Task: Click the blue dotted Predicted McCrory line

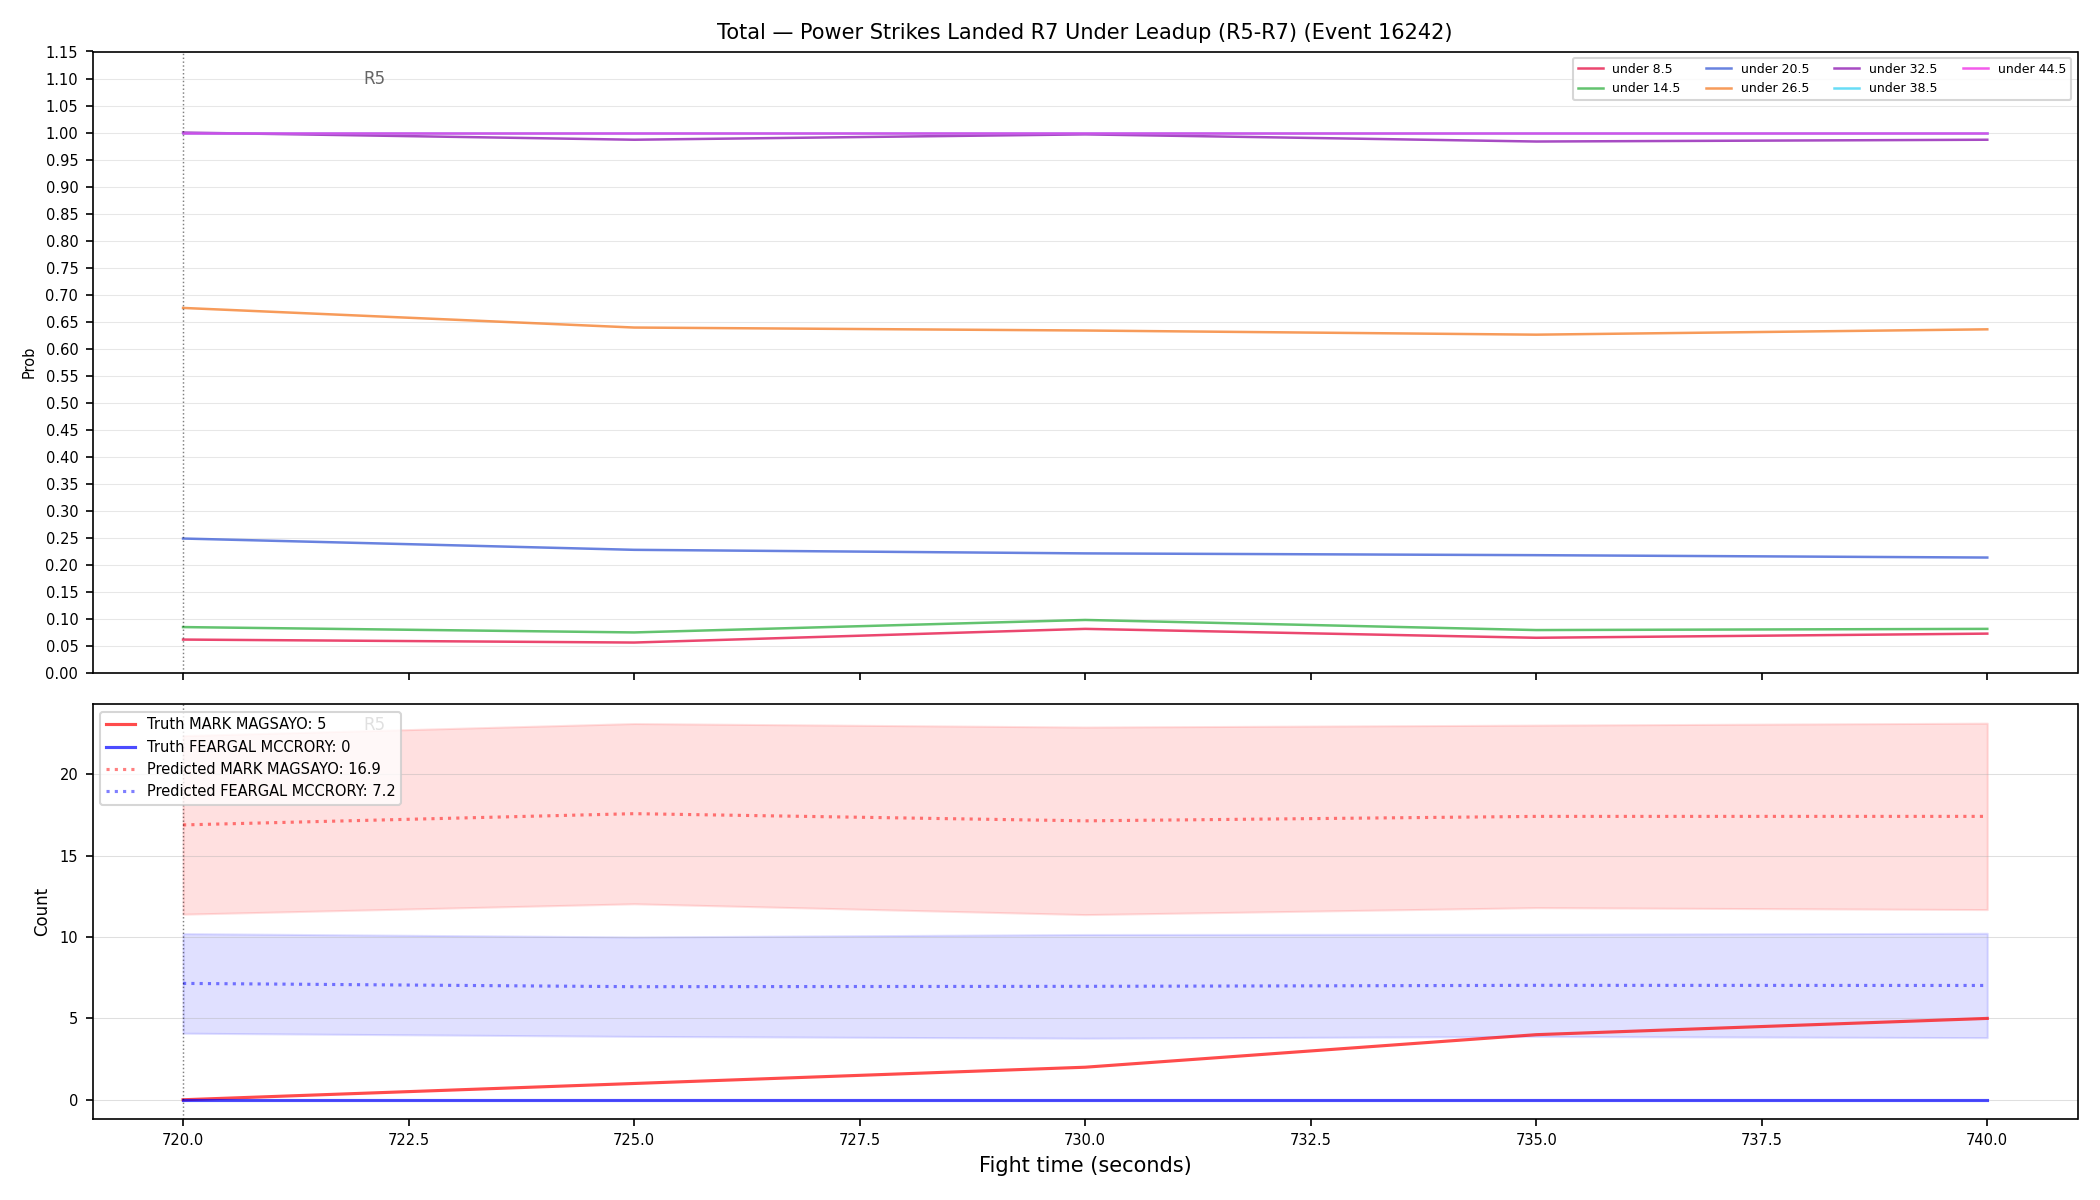Action: click(1085, 986)
